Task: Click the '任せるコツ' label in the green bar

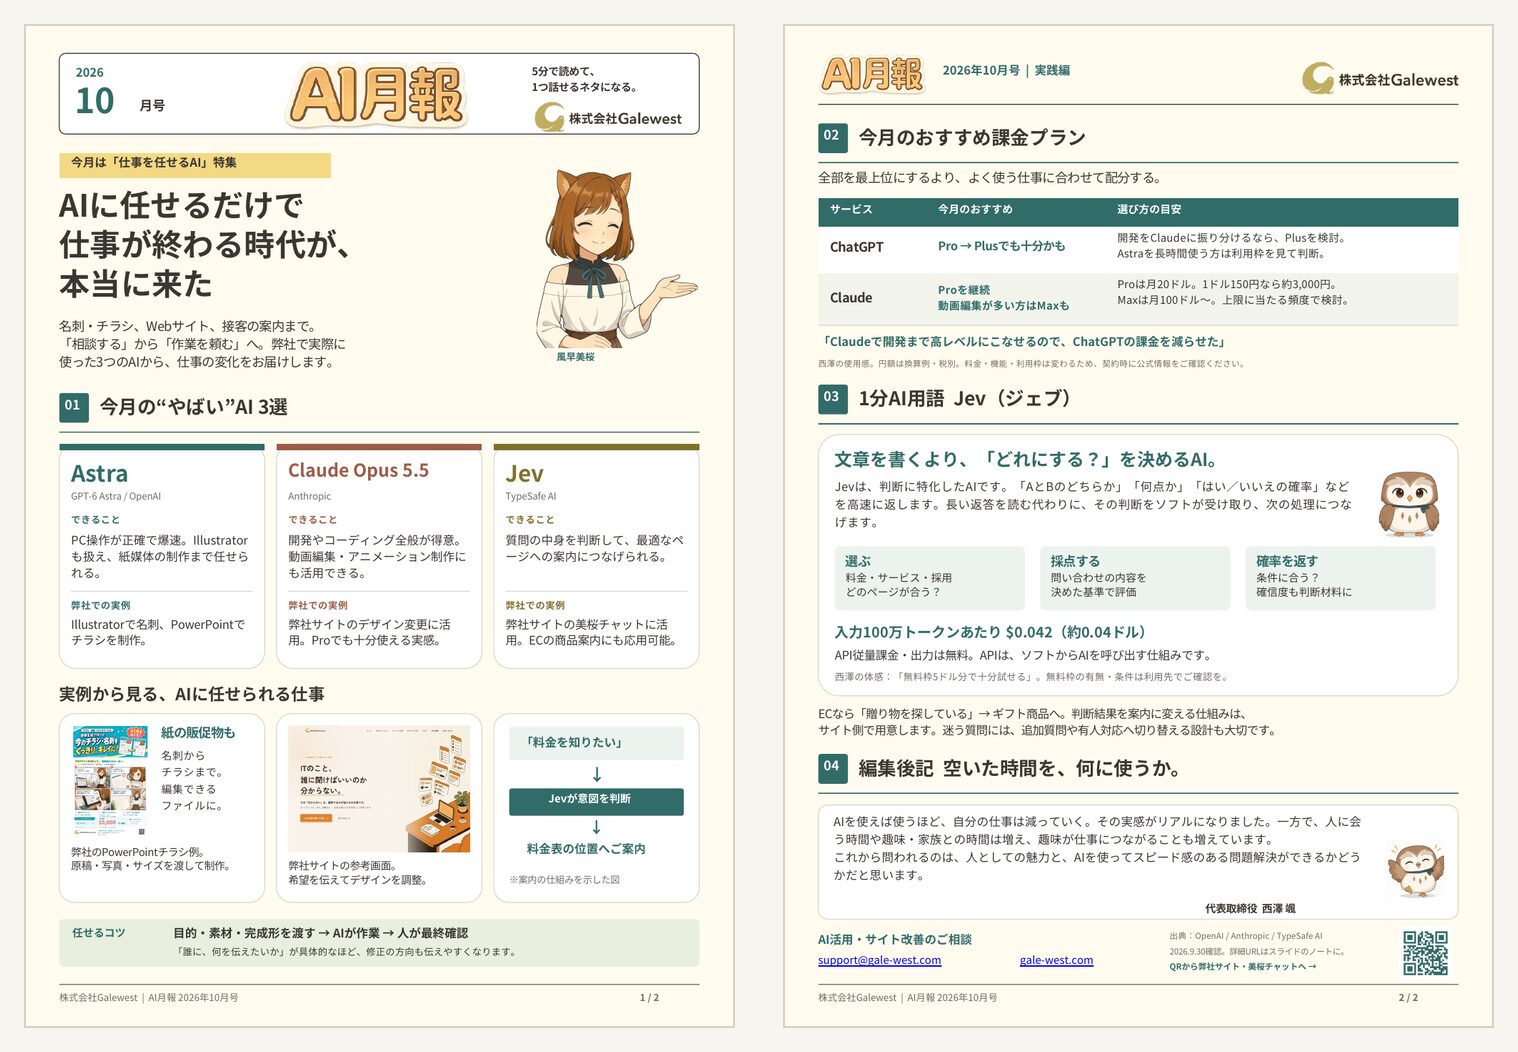Action: [99, 933]
